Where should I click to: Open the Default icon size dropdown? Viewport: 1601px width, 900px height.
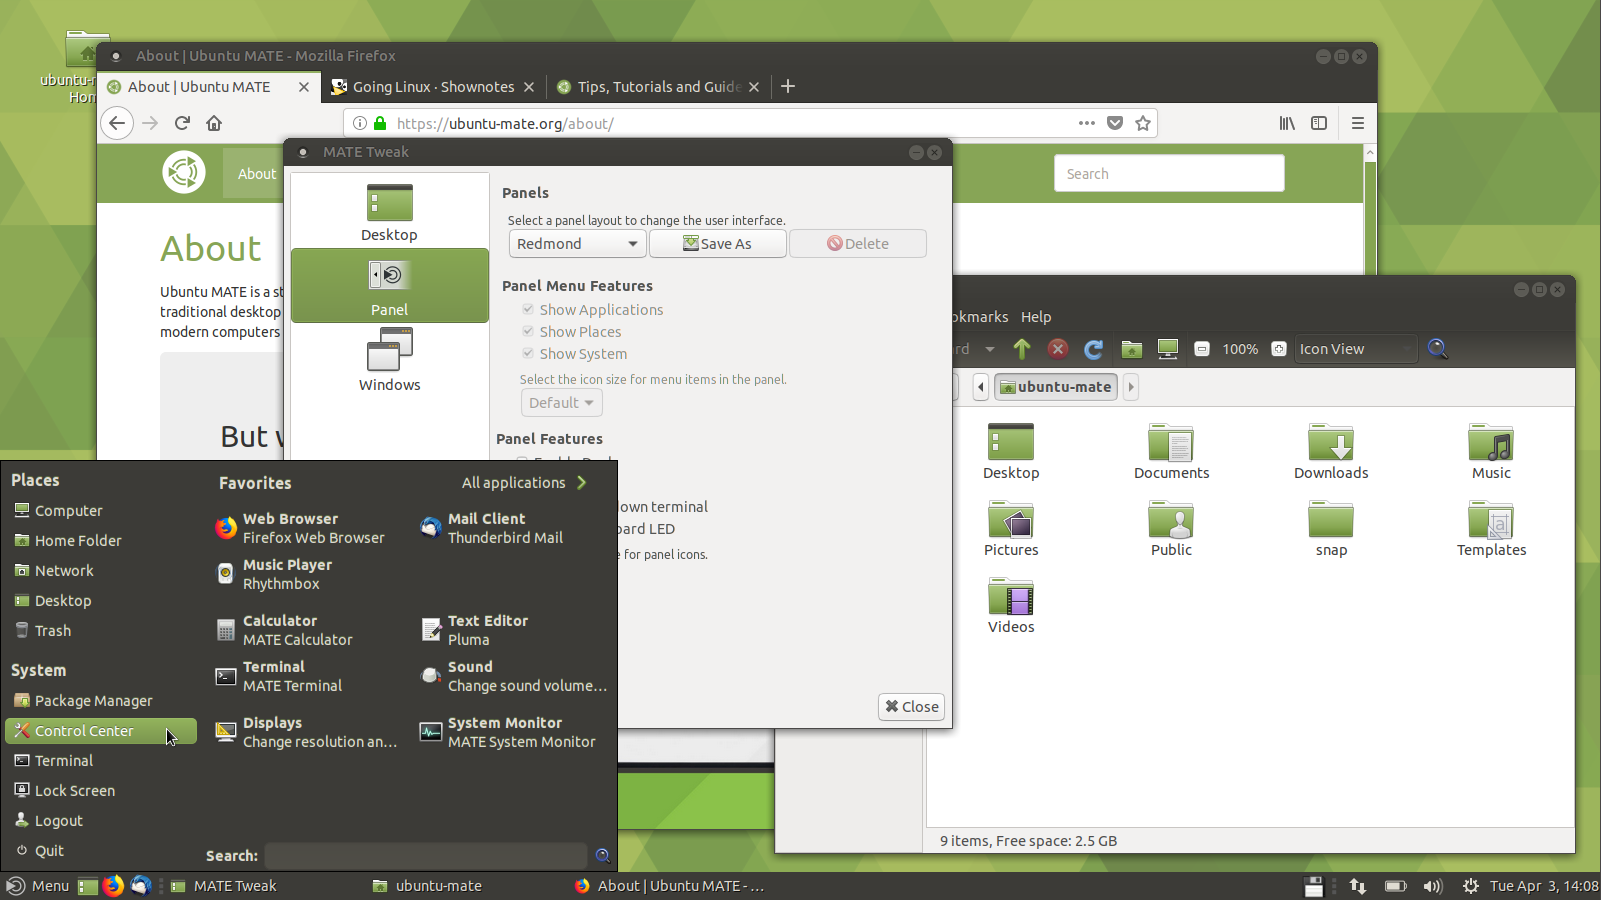[x=562, y=403]
